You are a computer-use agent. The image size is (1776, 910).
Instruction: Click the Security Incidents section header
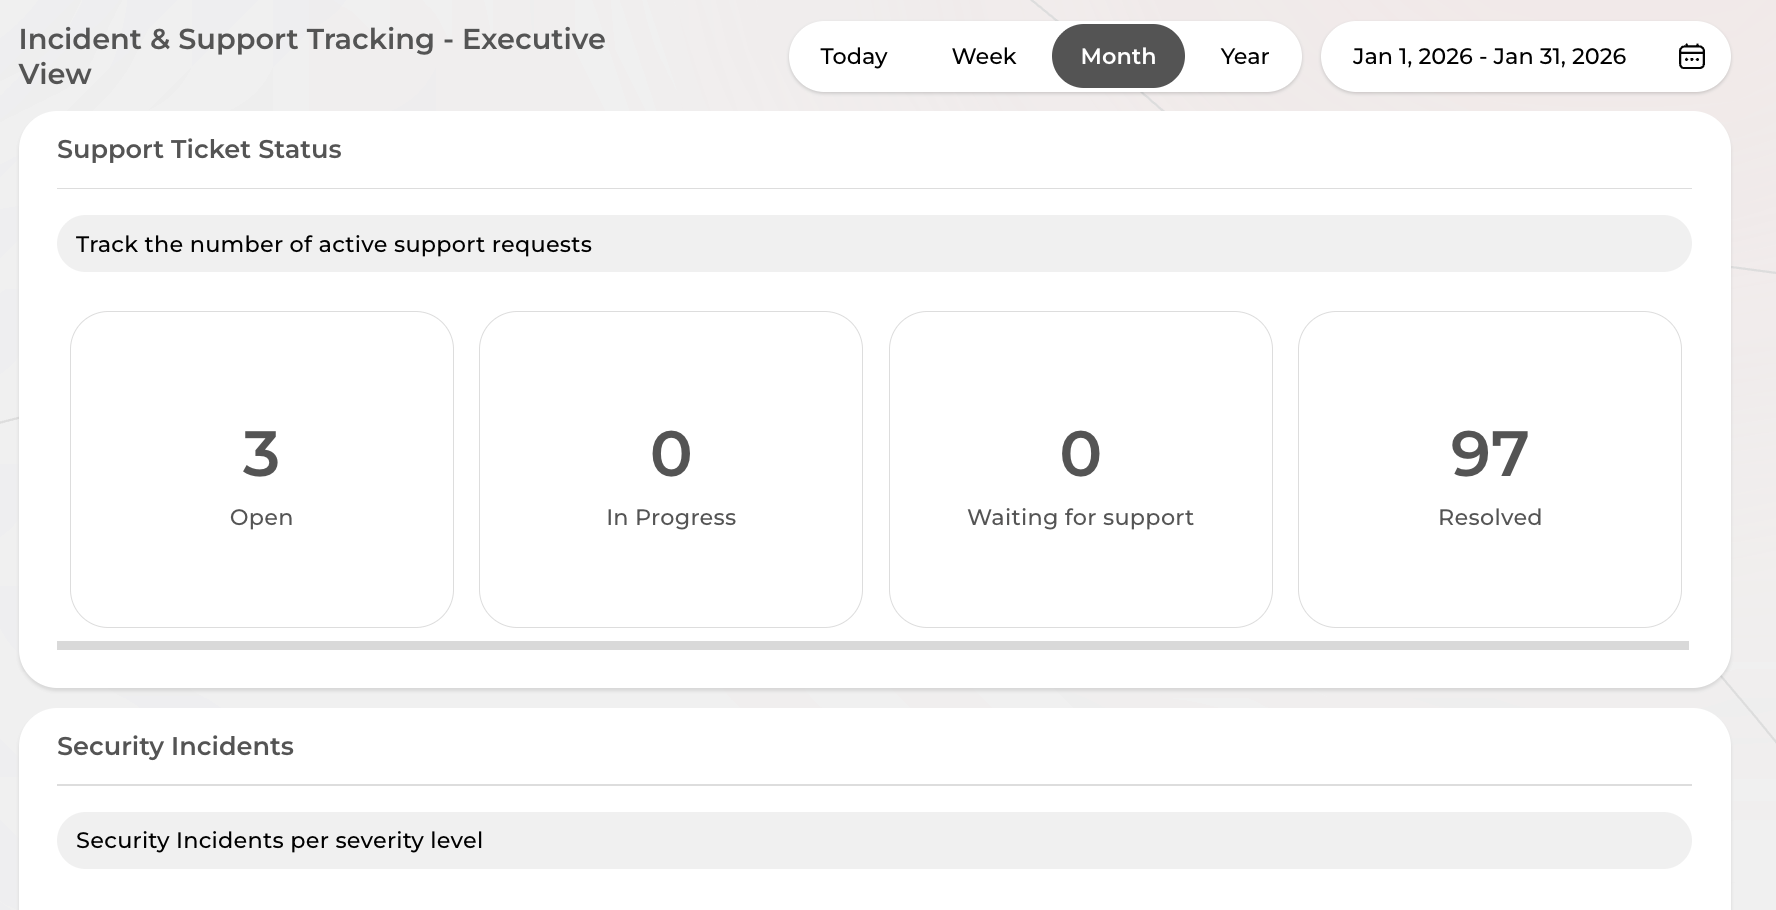(x=176, y=746)
